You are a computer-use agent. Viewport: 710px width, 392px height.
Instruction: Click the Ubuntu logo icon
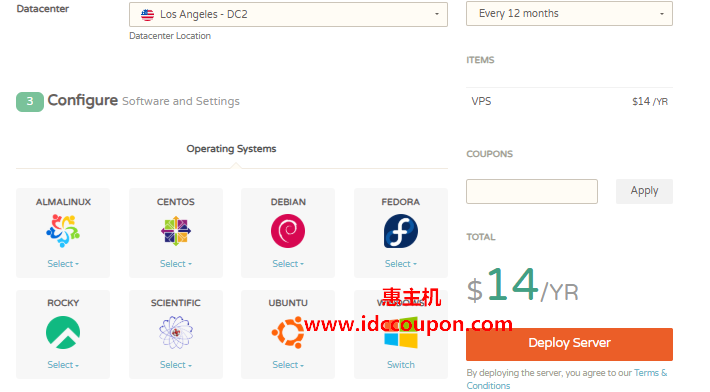coord(288,333)
